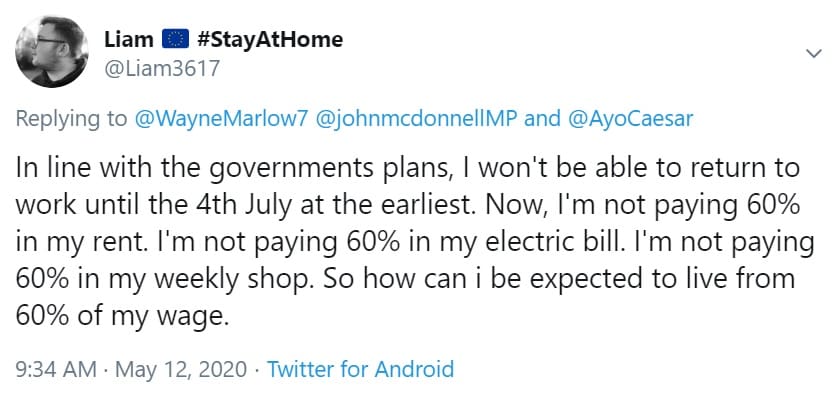The image size is (837, 393).
Task: Click tweet line beginning 60% in my weekly
Action: point(405,279)
